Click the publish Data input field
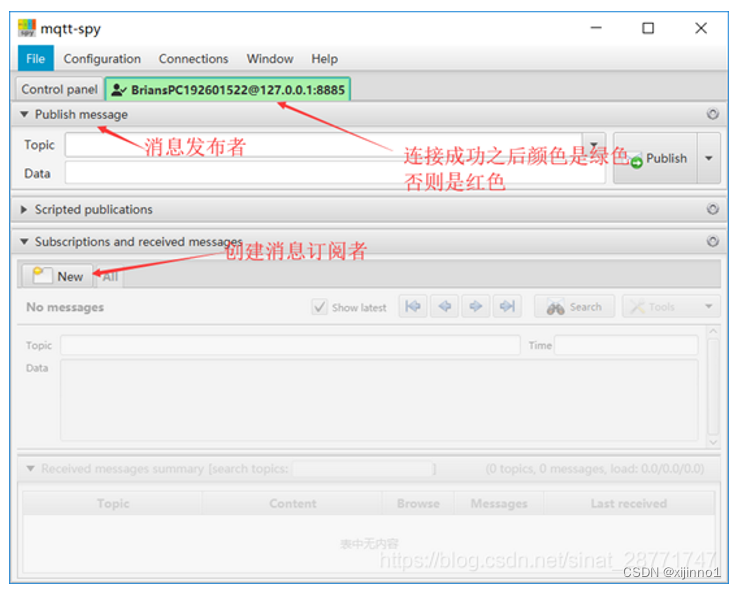The height and width of the screenshot is (589, 736). coord(335,172)
